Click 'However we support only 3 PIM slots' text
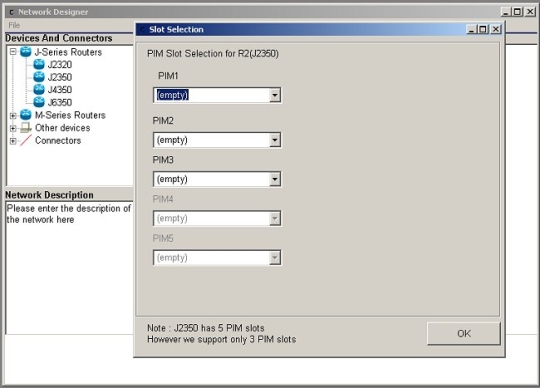Image resolution: width=540 pixels, height=388 pixels. (x=221, y=339)
